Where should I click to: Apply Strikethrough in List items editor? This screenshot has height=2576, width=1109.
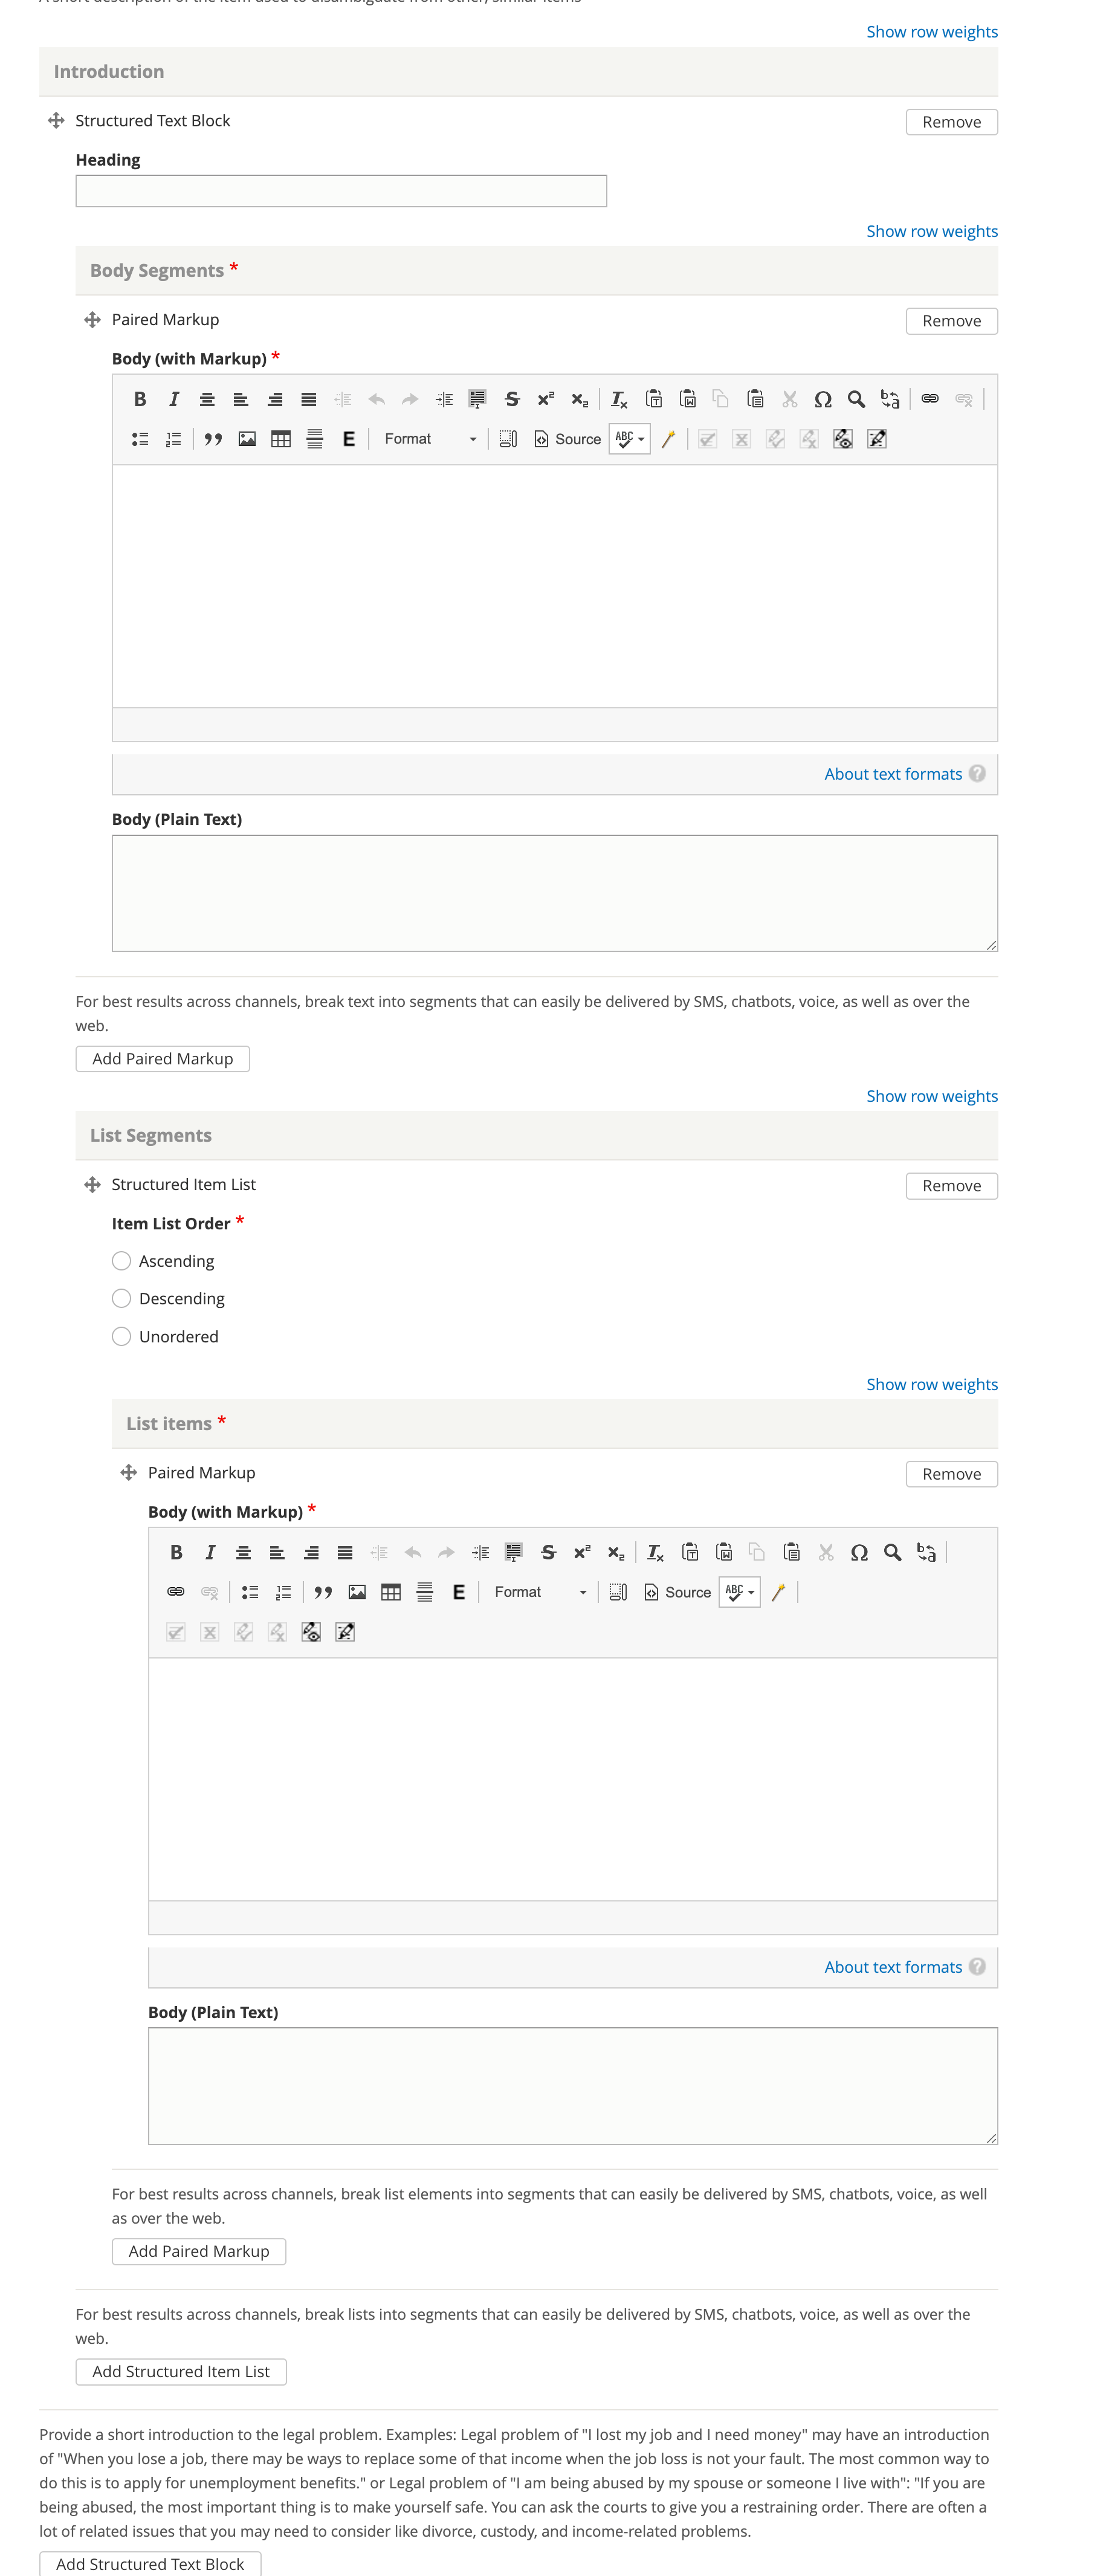pyautogui.click(x=548, y=1552)
